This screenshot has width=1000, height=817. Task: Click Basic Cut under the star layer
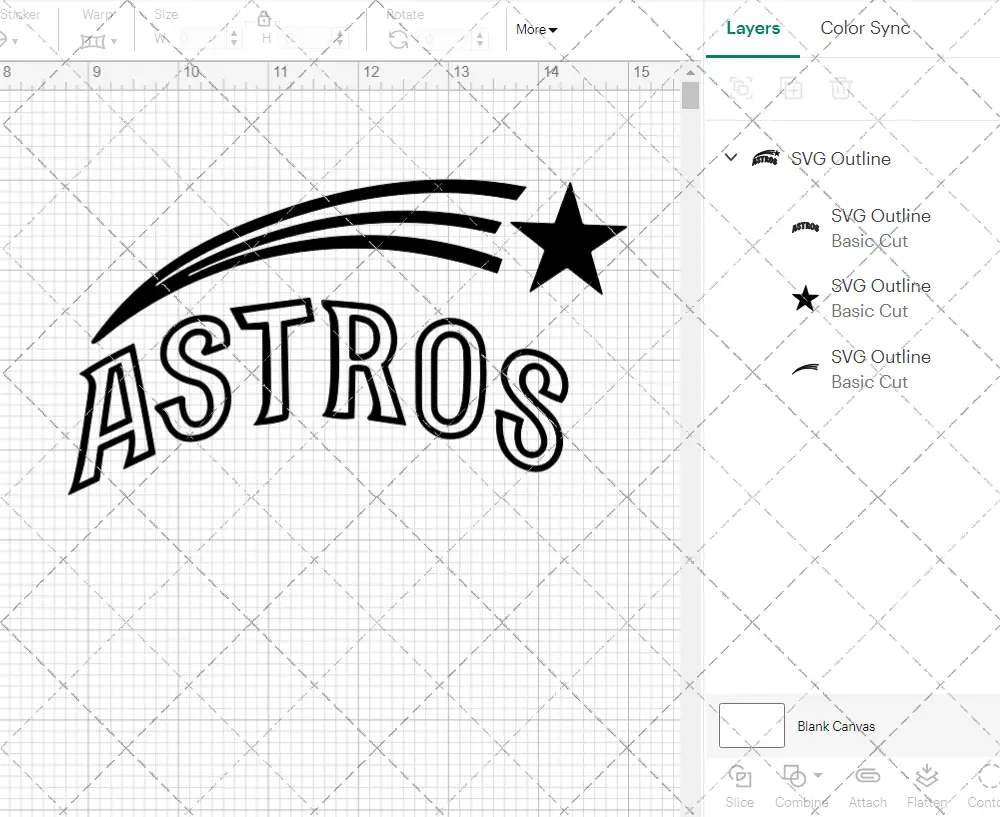(x=869, y=311)
